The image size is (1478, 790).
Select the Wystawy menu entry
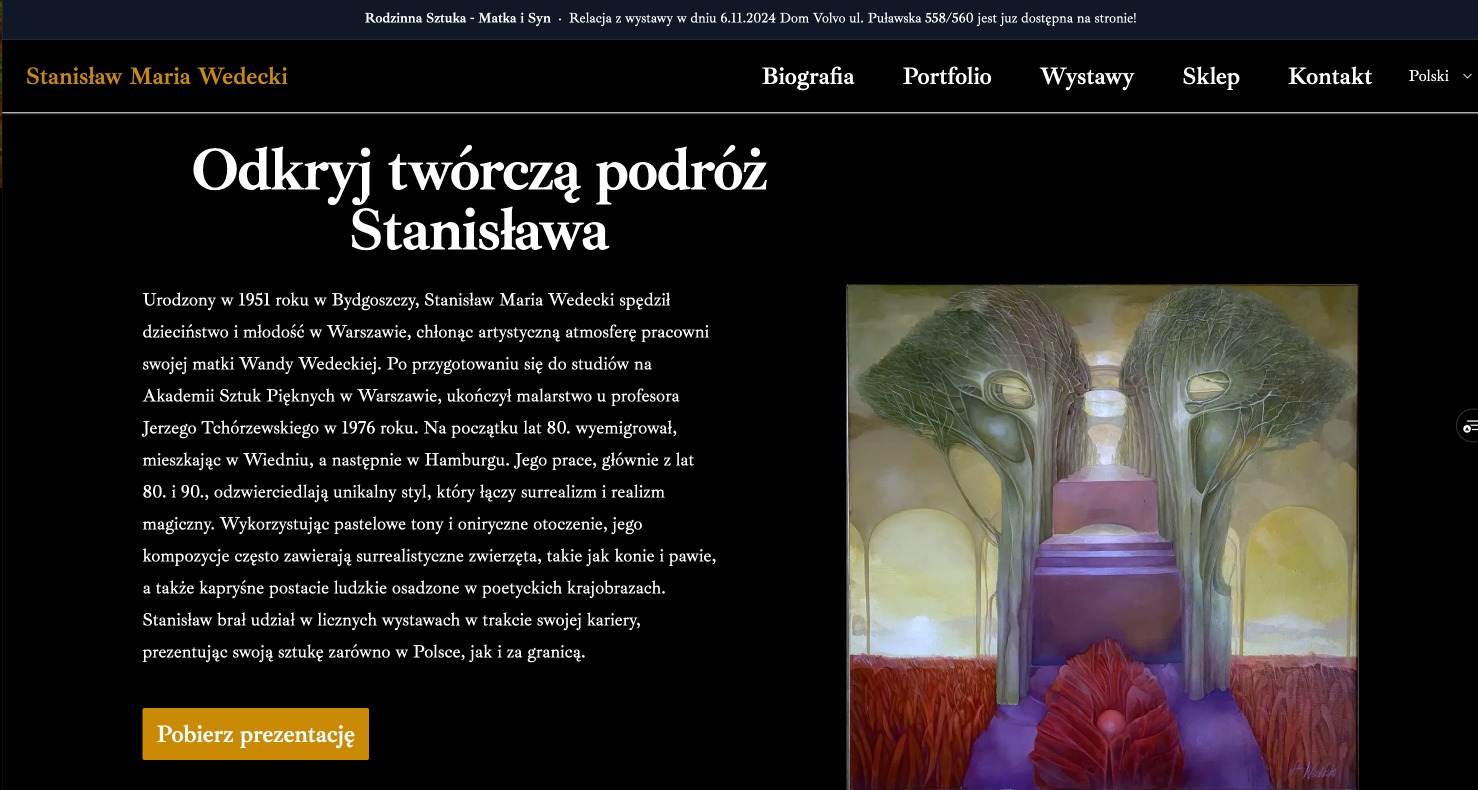click(x=1088, y=76)
